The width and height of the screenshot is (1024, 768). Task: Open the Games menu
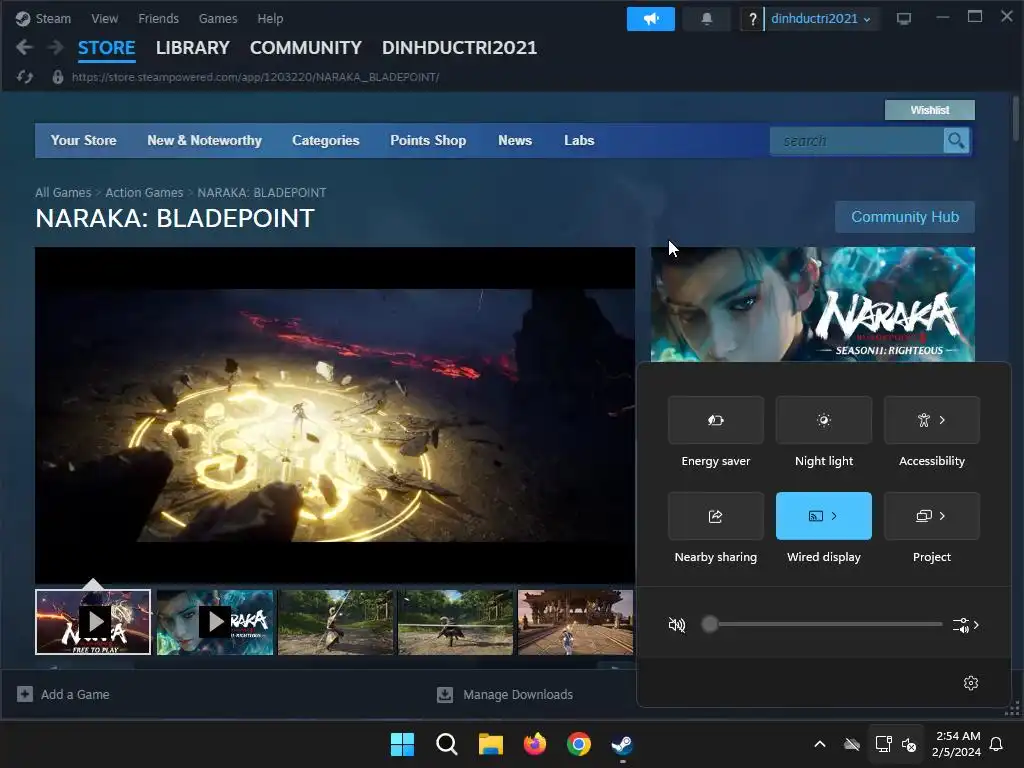pyautogui.click(x=218, y=18)
